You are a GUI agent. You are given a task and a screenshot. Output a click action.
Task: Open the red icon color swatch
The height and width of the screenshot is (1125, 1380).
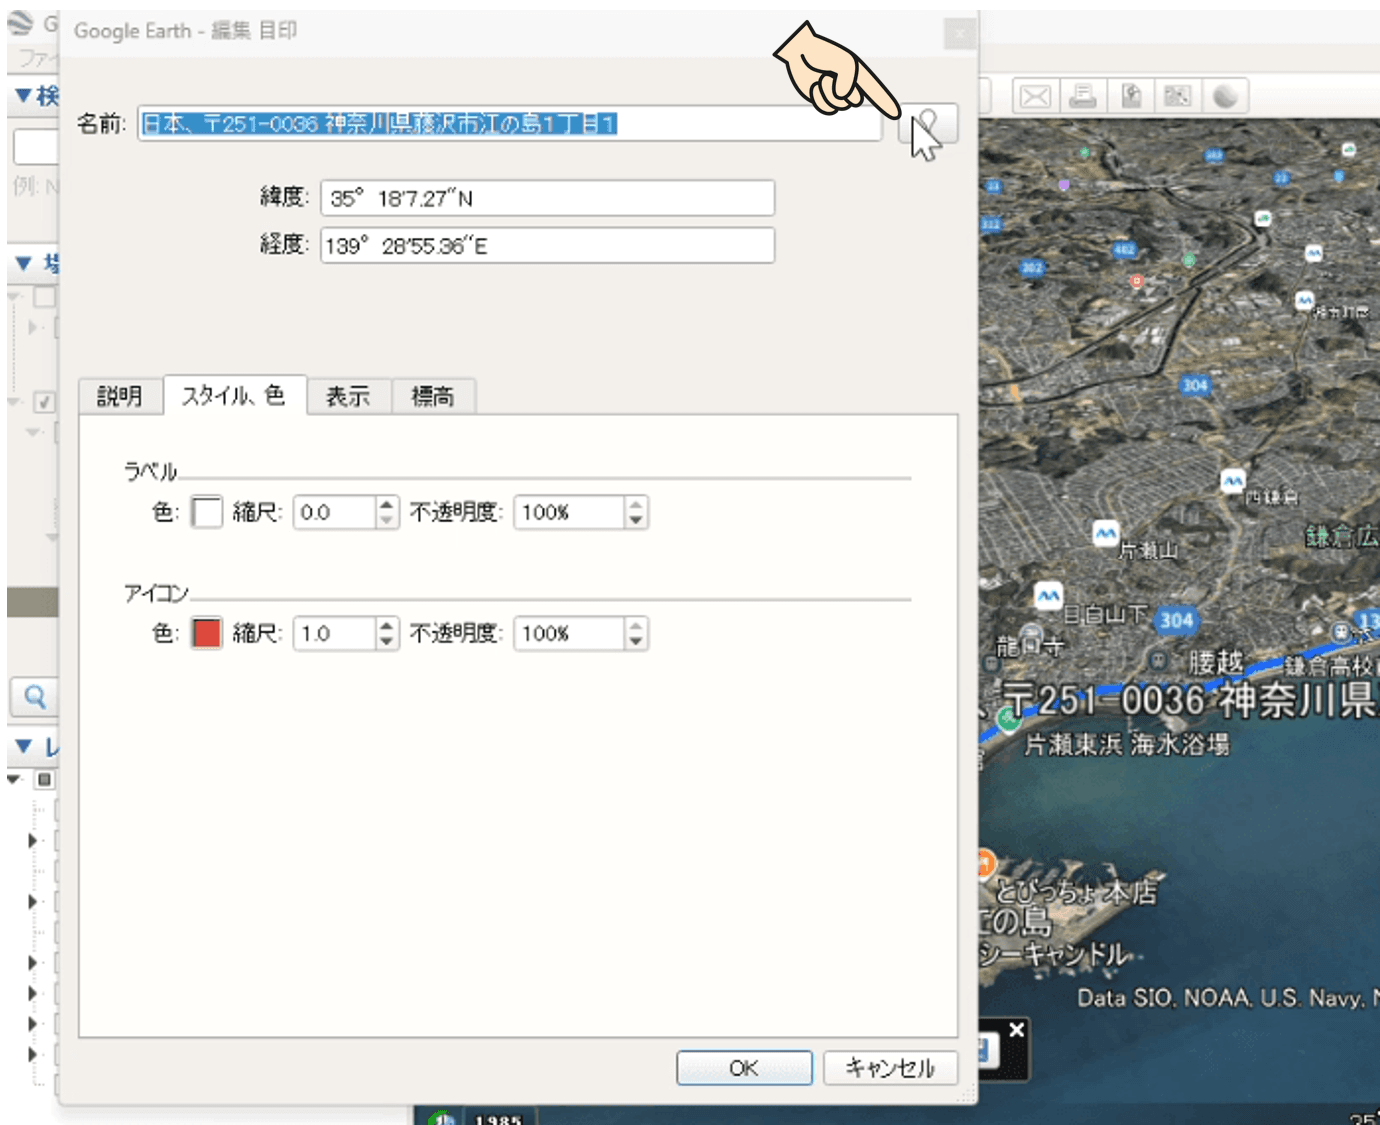click(x=207, y=634)
